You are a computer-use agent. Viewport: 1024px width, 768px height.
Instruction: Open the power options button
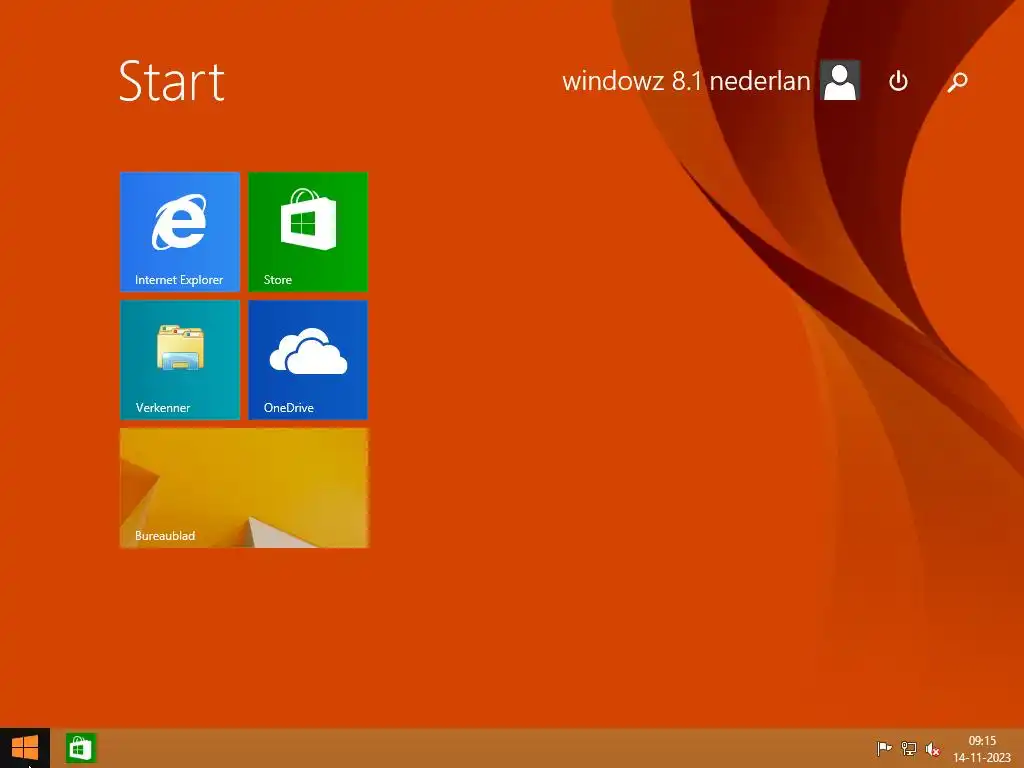[x=899, y=81]
